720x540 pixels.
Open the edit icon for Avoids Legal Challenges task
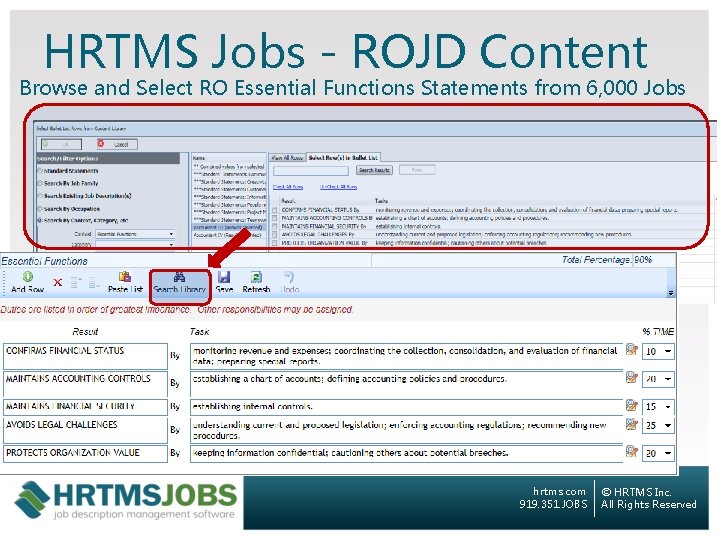tap(632, 424)
